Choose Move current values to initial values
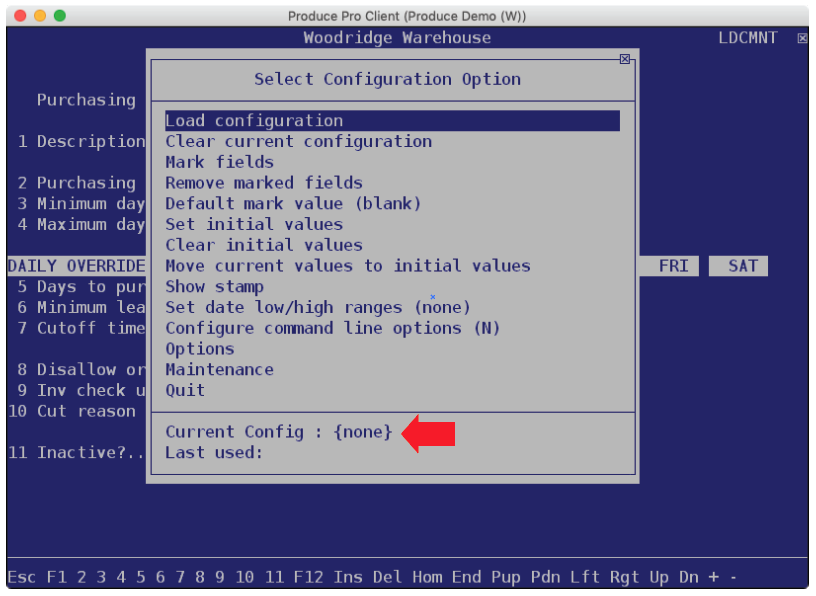Viewport: 816px width, 596px height. 348,266
